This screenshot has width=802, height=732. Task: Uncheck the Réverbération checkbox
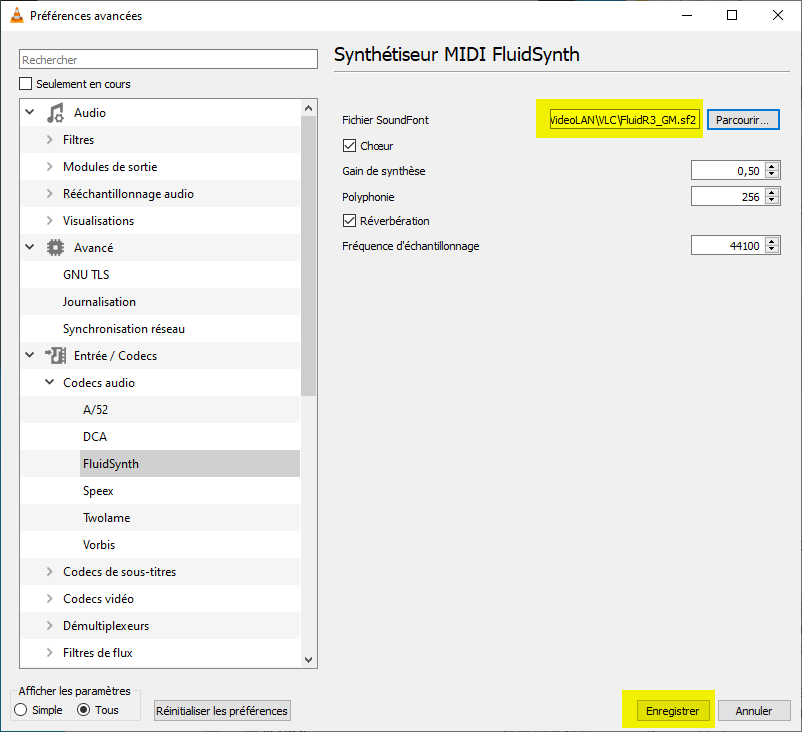point(349,220)
